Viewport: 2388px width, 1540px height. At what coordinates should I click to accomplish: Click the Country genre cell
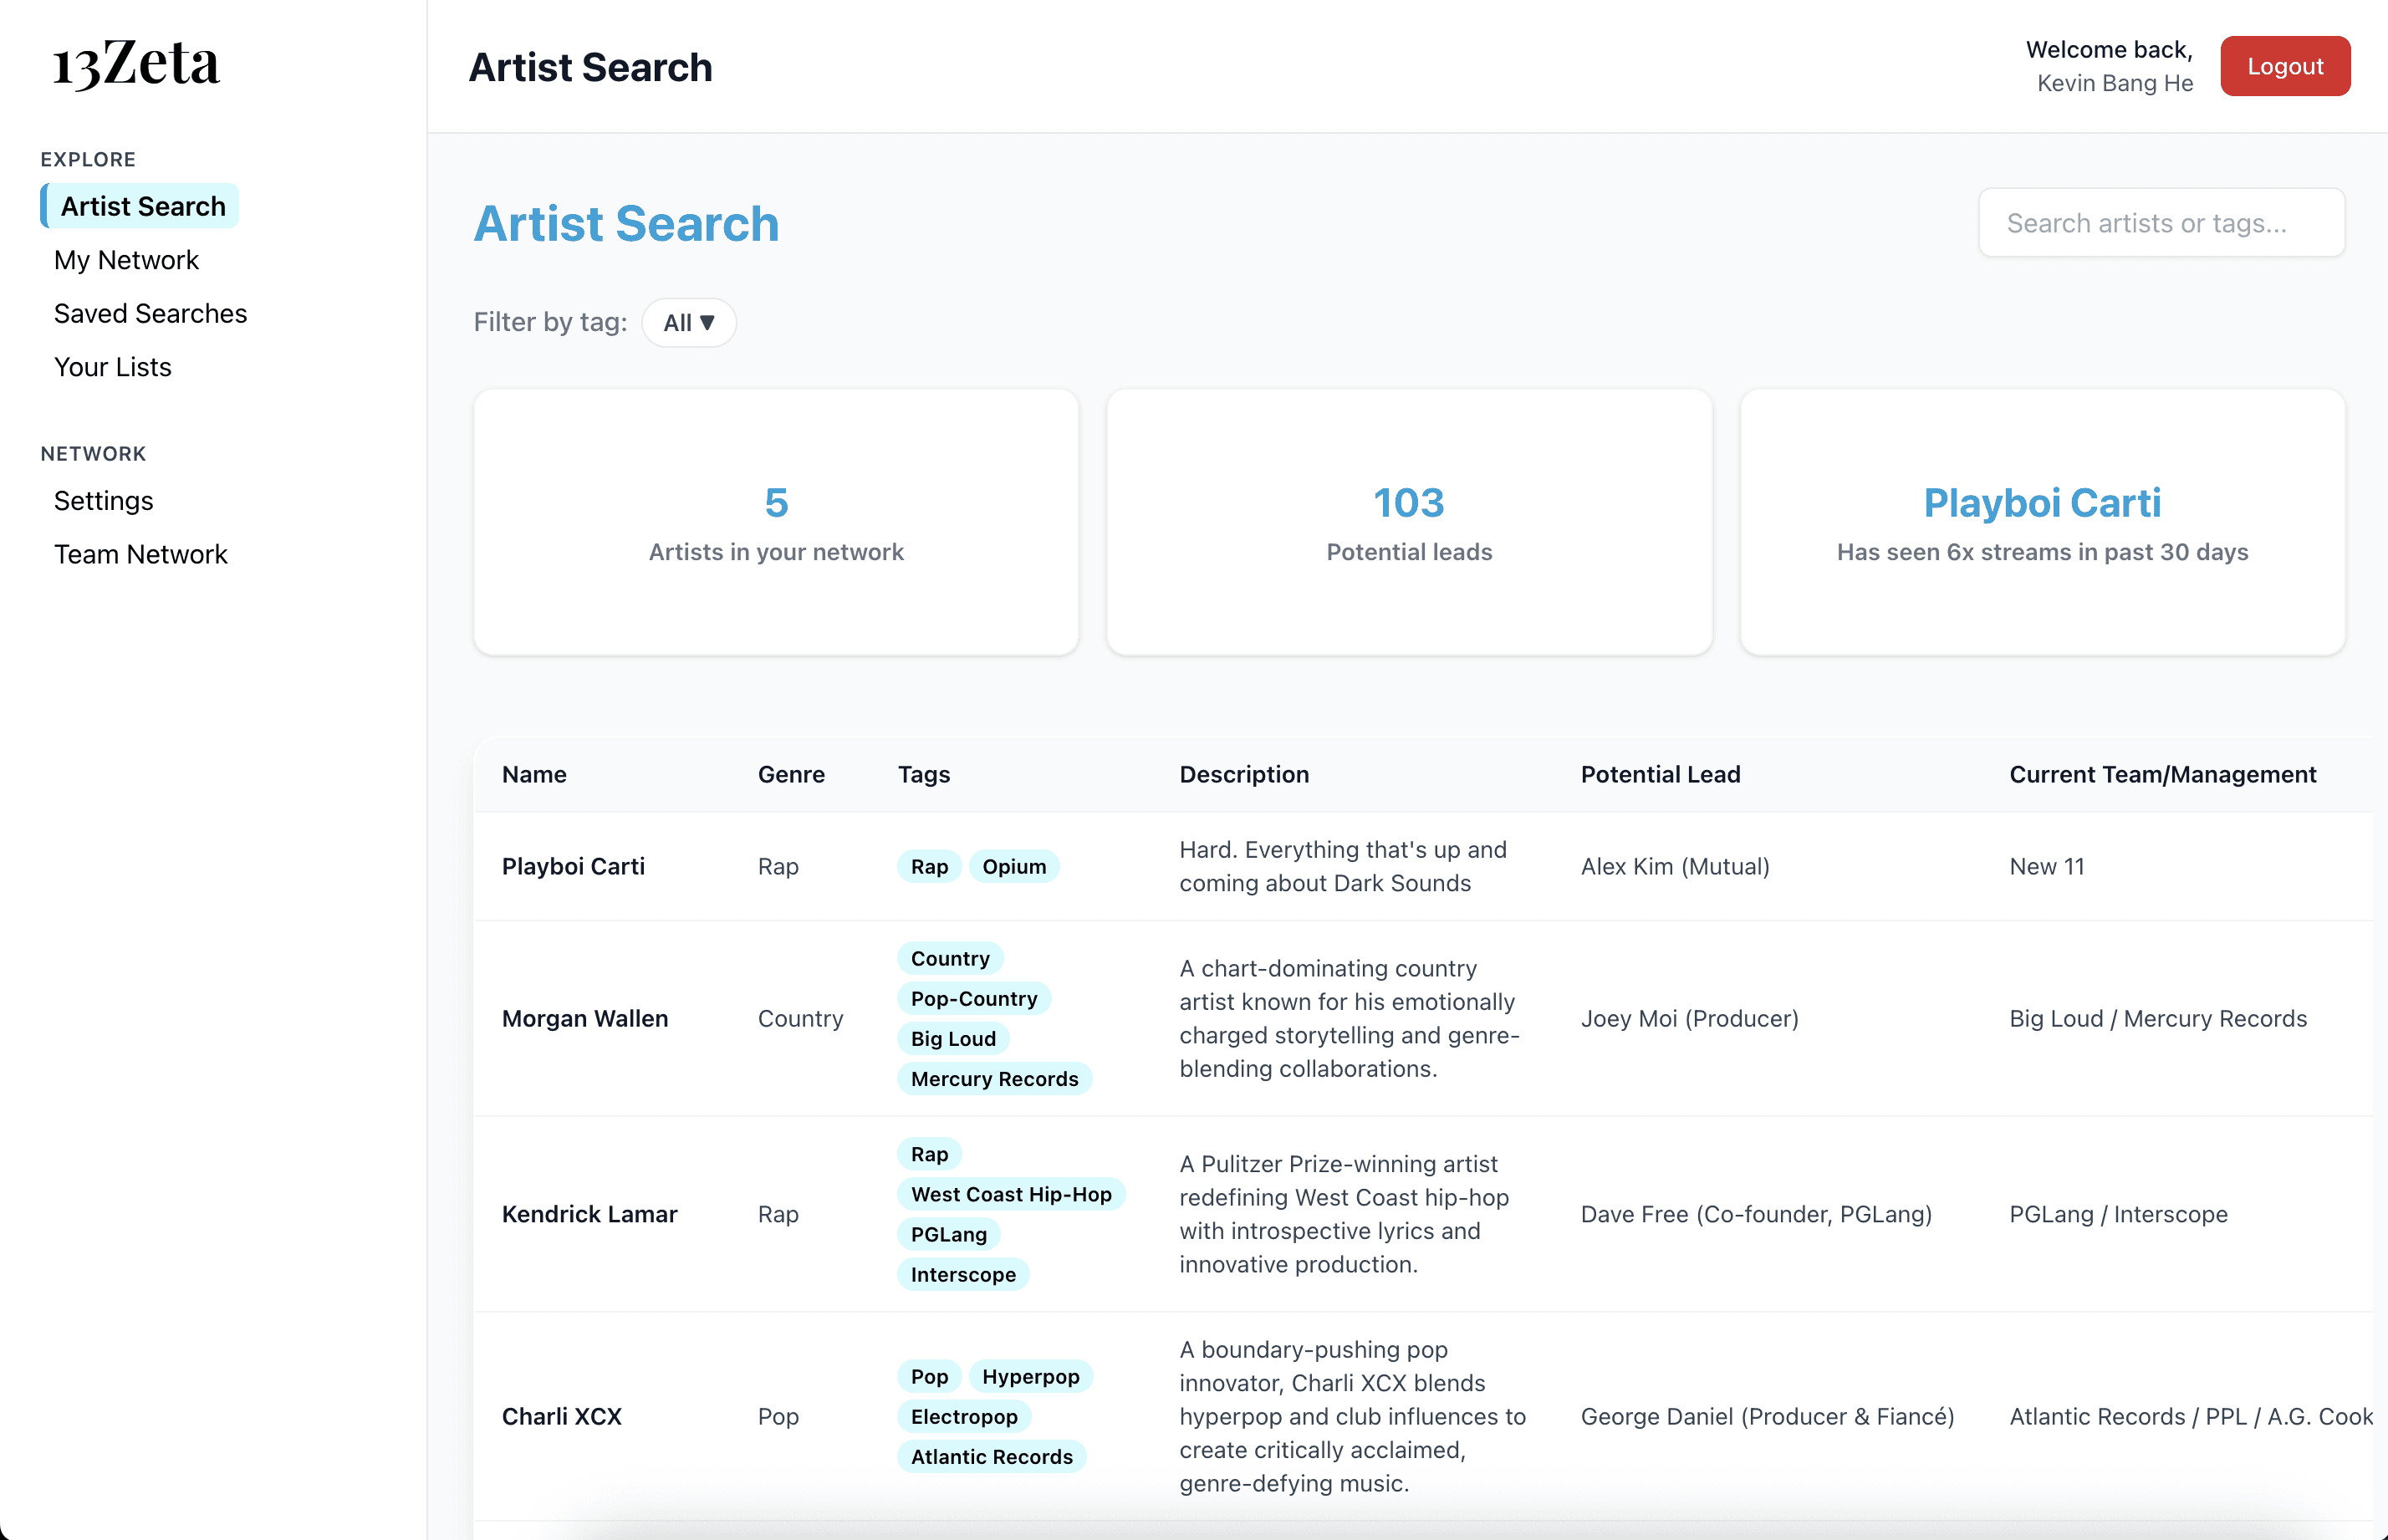tap(800, 1018)
